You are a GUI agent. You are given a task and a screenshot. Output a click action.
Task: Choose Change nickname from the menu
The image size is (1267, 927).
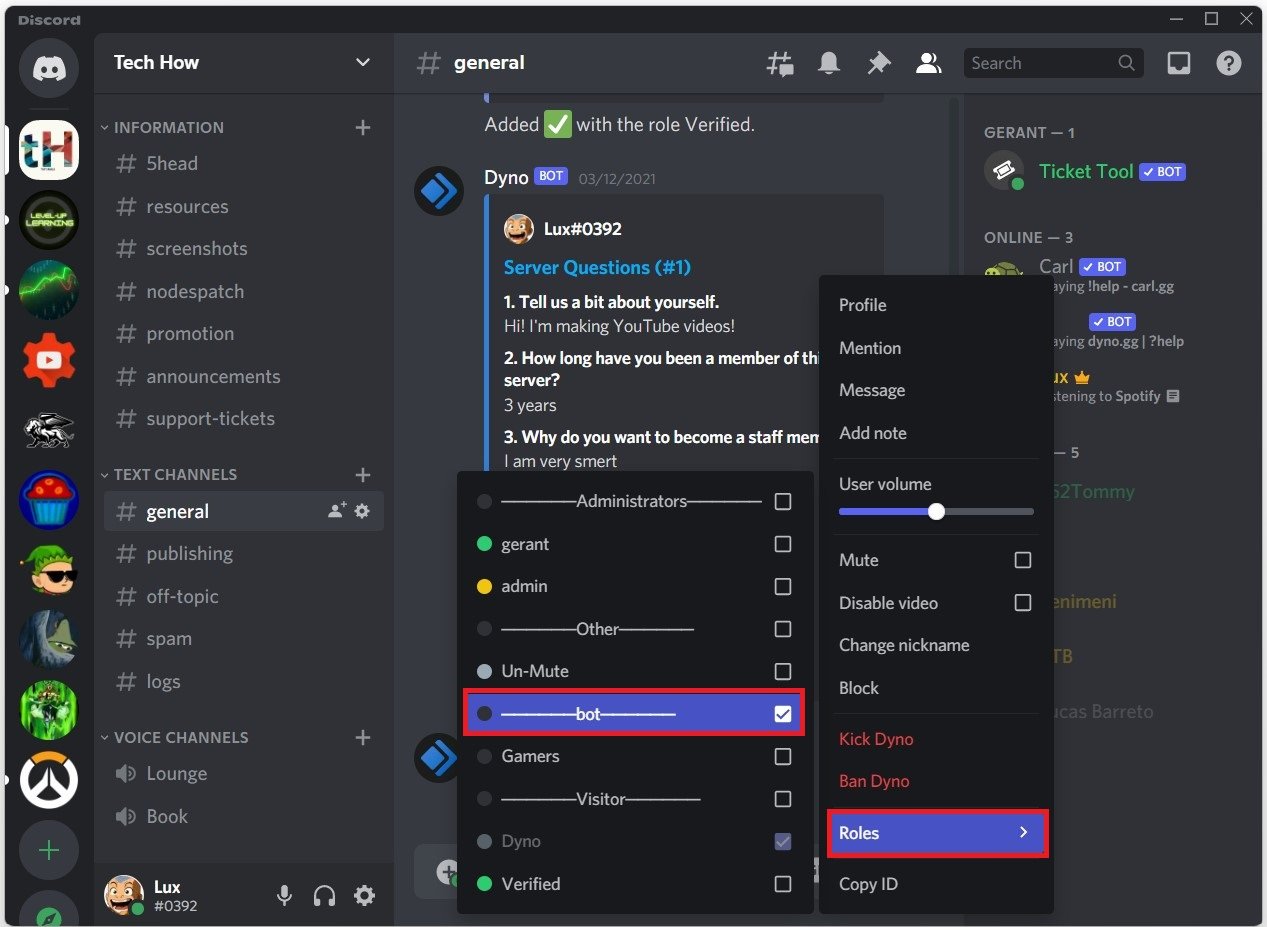(x=904, y=645)
